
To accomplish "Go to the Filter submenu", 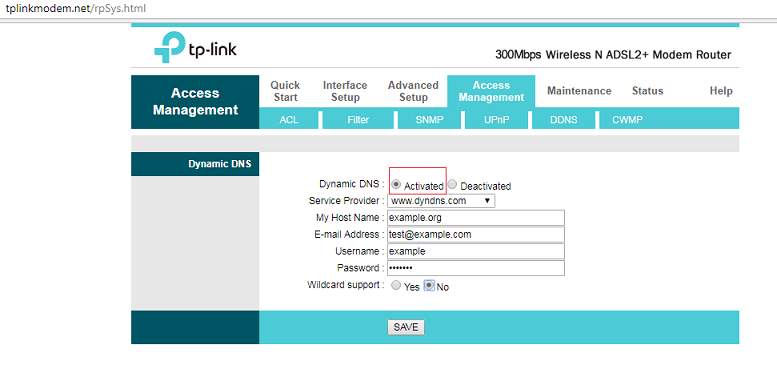I will pyautogui.click(x=358, y=120).
